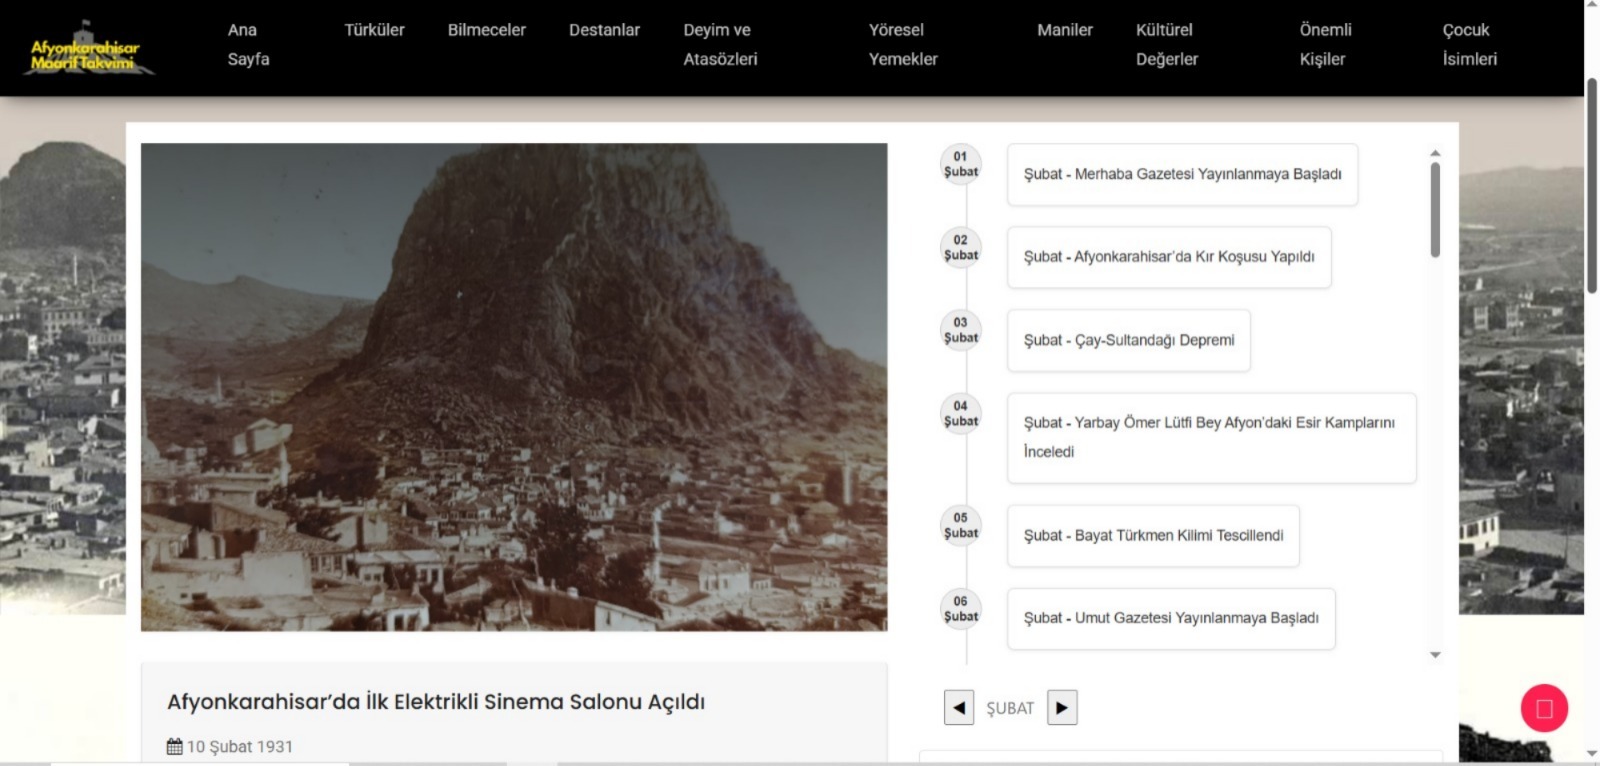Screen dimensions: 1600x766
Task: Open the Yöresel Yemekler menu item
Action: [902, 45]
